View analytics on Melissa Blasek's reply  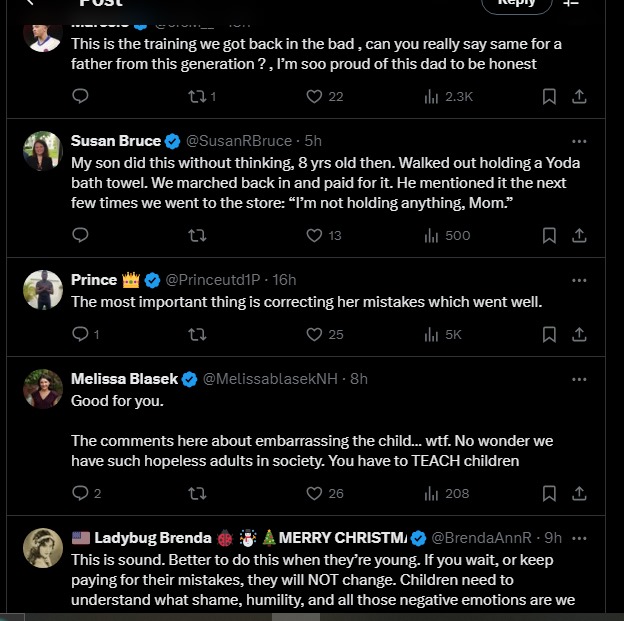coord(432,493)
